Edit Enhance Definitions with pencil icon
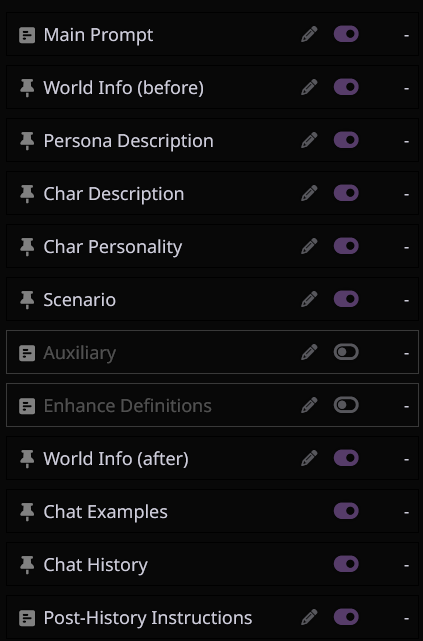 pos(309,405)
